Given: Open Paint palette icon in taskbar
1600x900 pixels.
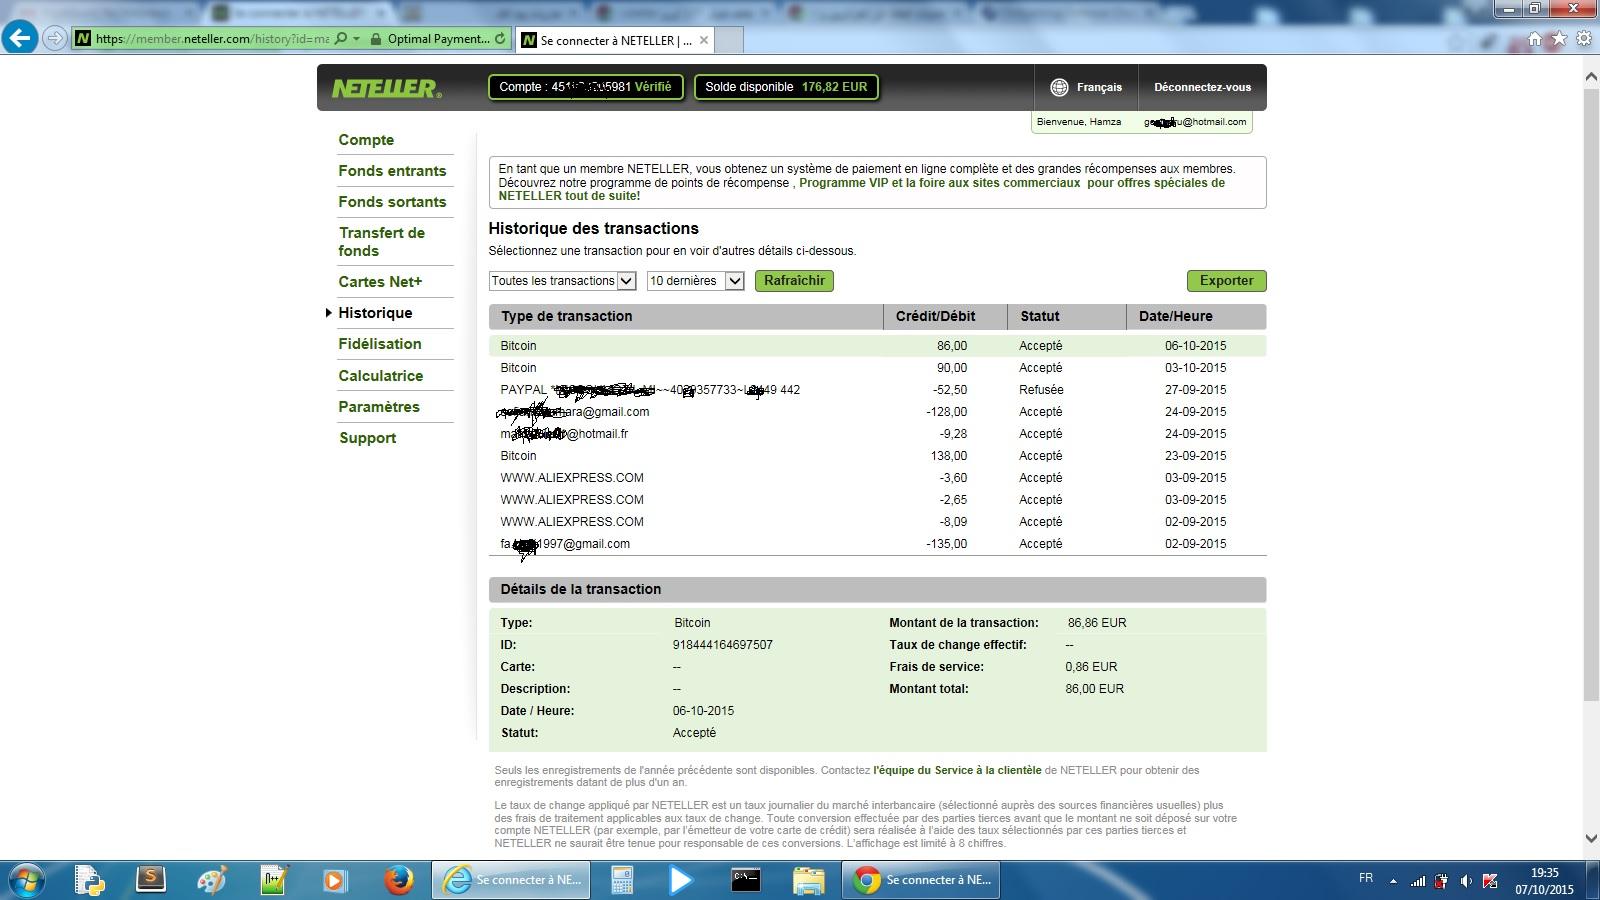Looking at the screenshot, I should [x=211, y=880].
